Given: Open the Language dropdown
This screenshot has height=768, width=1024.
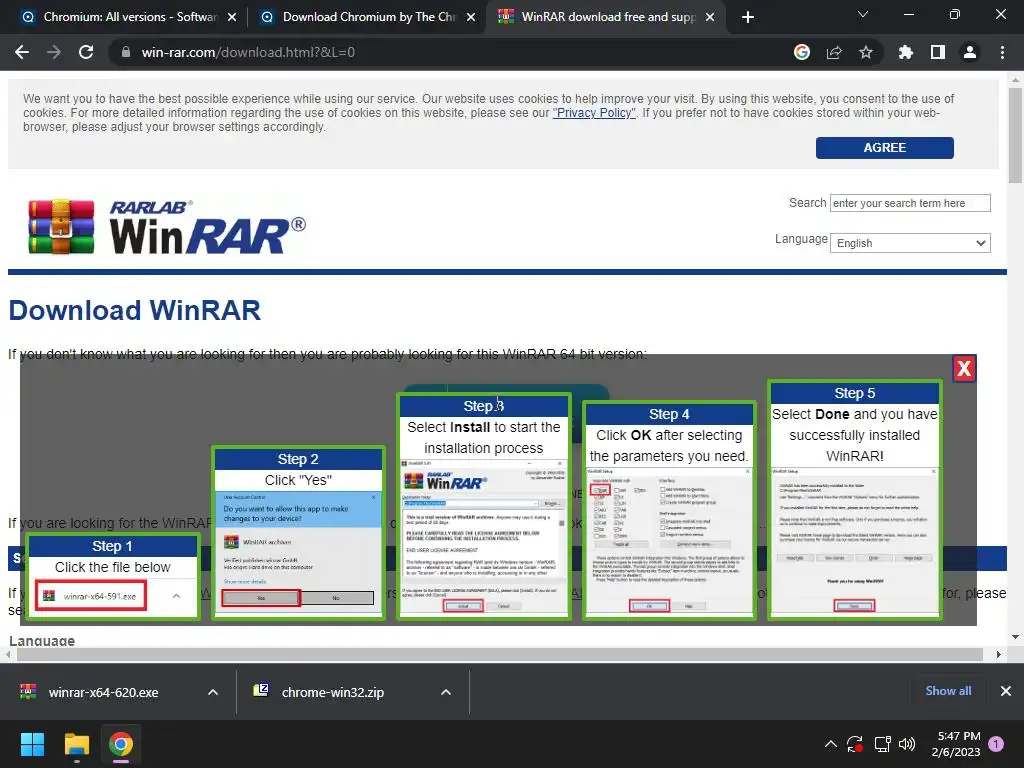Looking at the screenshot, I should tap(910, 243).
